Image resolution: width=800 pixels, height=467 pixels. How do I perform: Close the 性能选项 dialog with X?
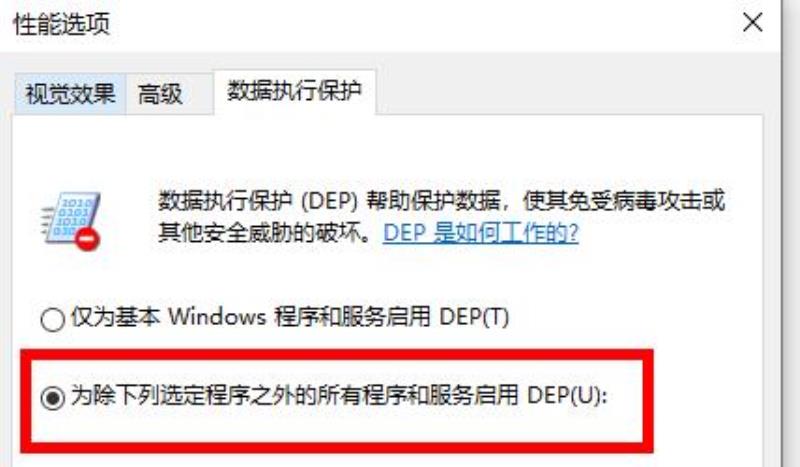point(753,22)
